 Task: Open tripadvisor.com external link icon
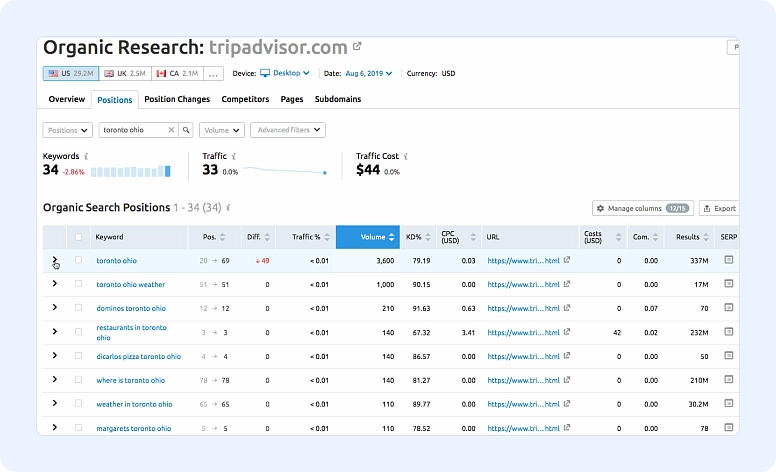pos(357,47)
